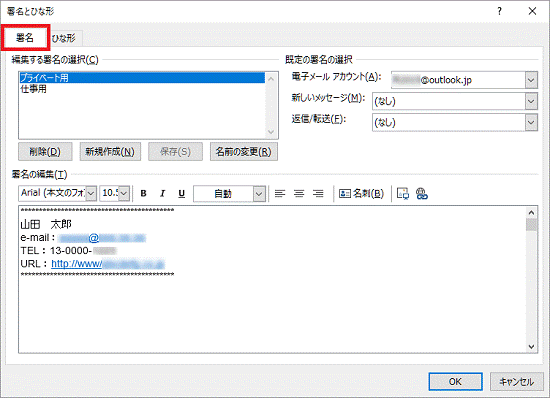Open the 新しいメッセージ signature dropdown
This screenshot has height=398, width=550.
tap(531, 102)
